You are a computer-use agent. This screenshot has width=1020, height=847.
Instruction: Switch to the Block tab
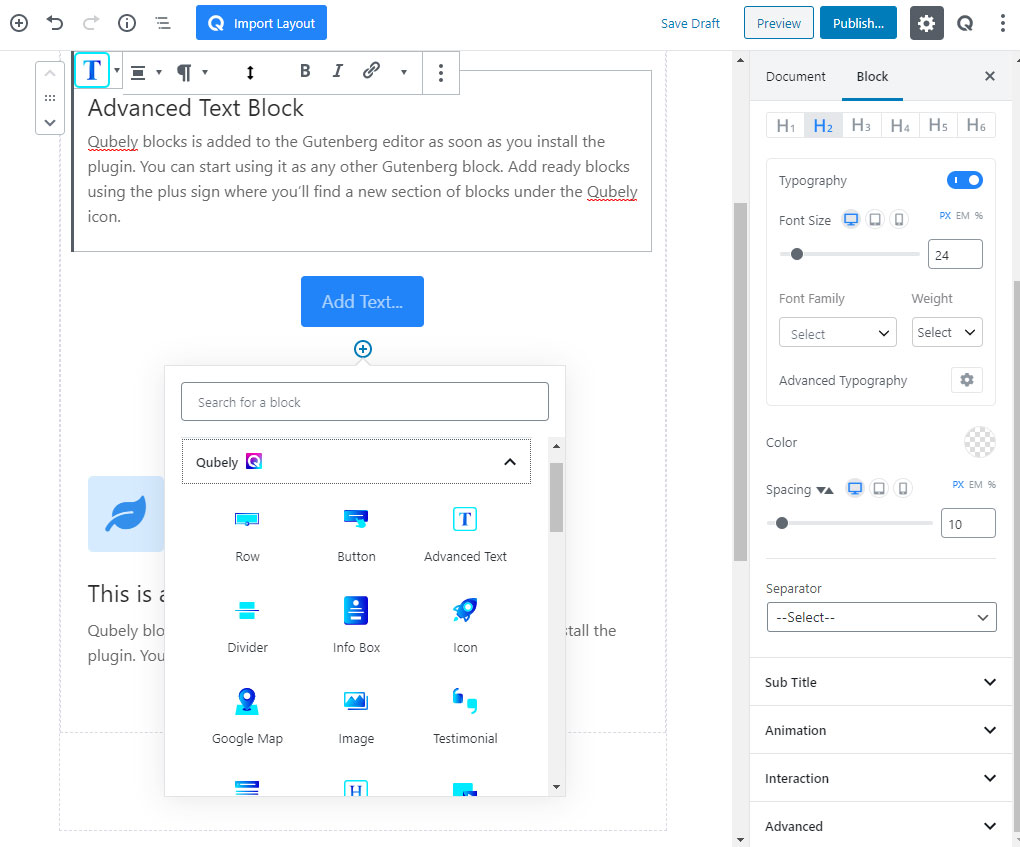[872, 76]
